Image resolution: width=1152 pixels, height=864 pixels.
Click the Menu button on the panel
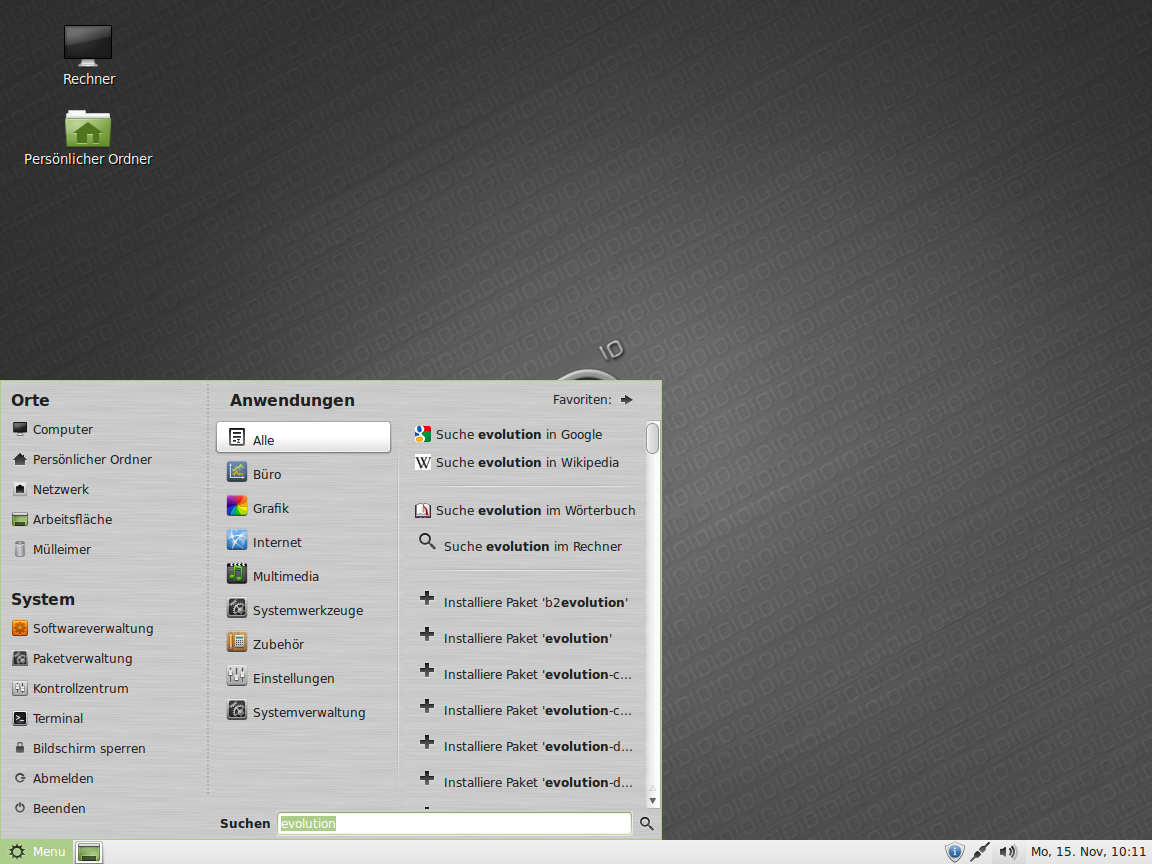37,852
